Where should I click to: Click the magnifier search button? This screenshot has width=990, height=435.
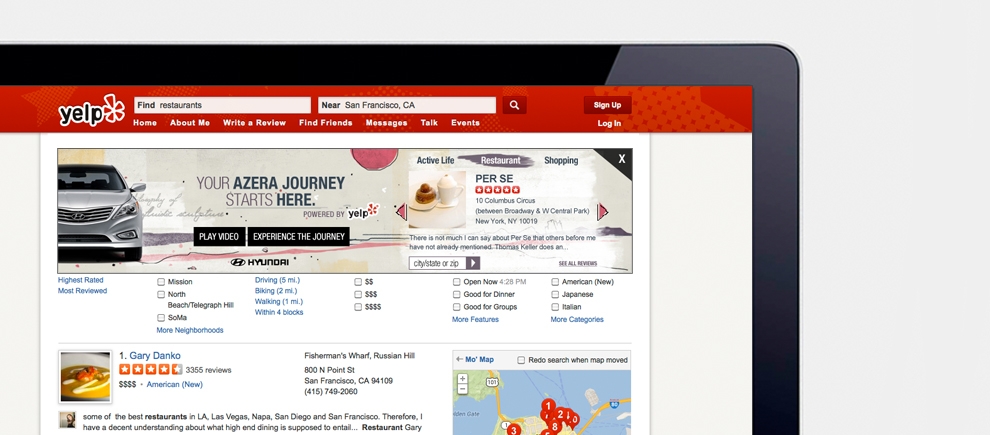tap(515, 105)
